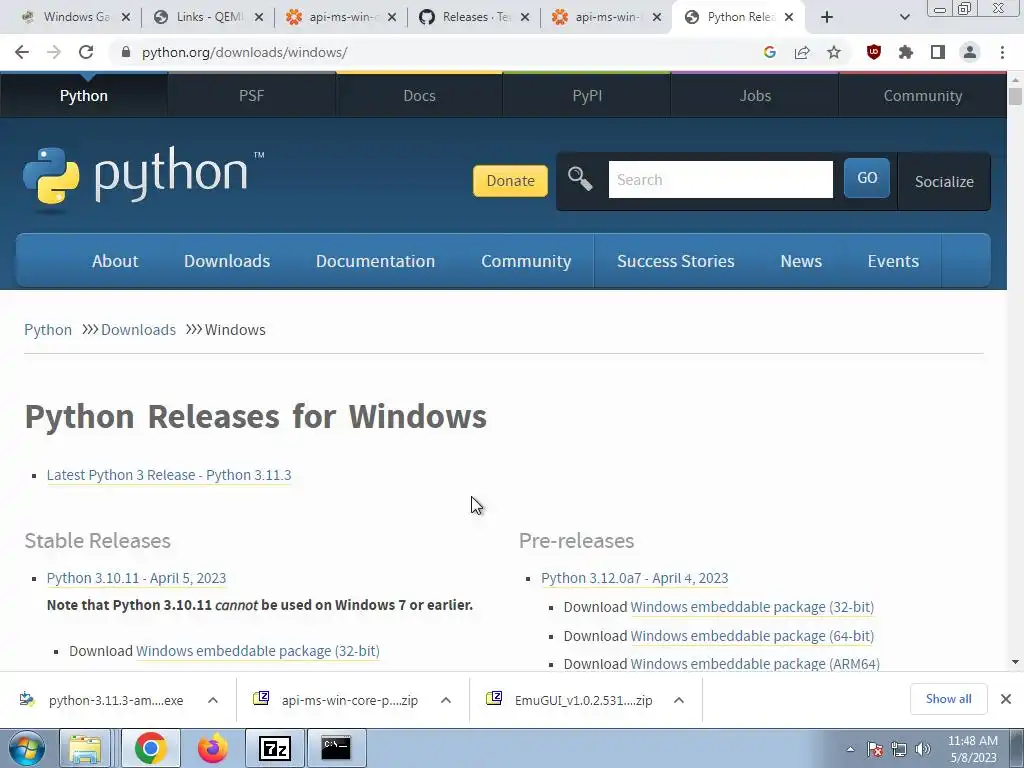Open the About navigation menu
This screenshot has width=1024, height=768.
coord(115,261)
